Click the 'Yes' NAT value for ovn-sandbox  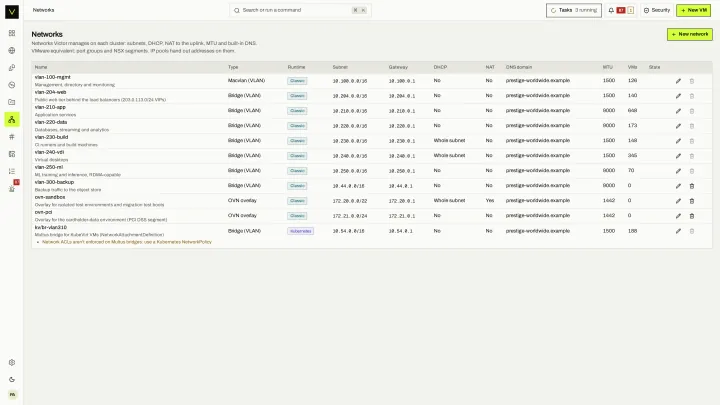(489, 201)
